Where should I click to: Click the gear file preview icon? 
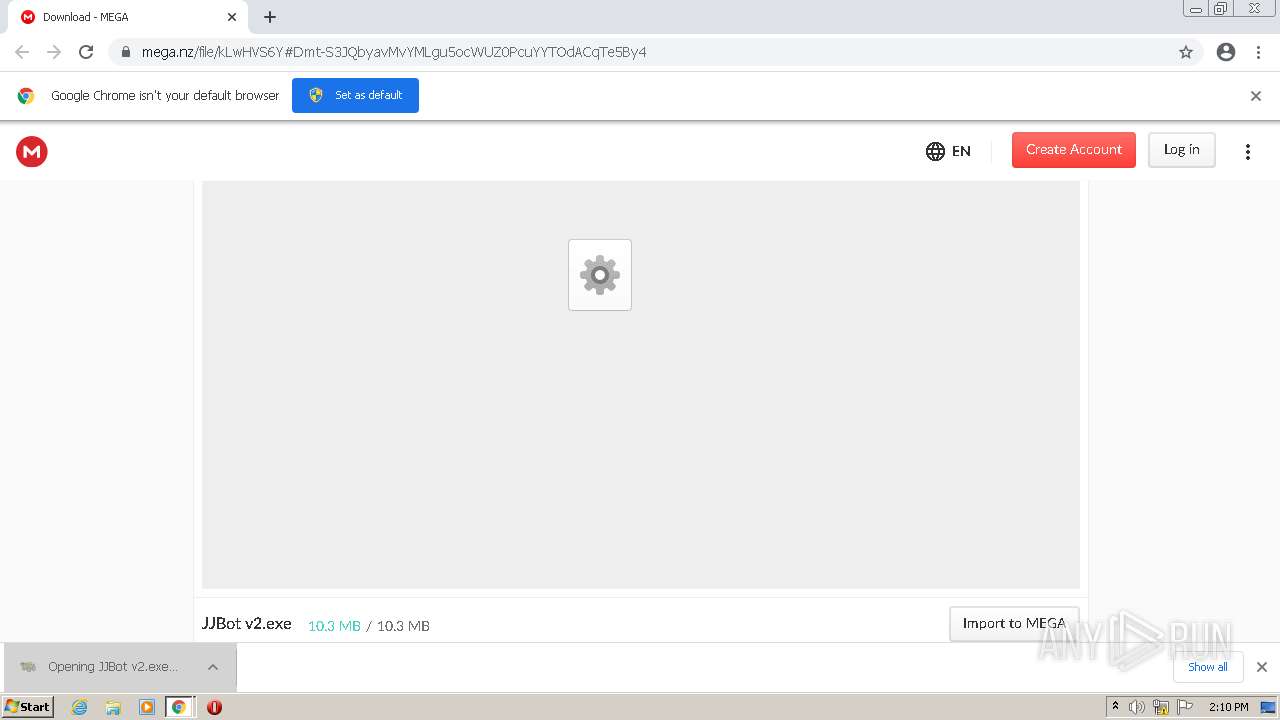600,275
